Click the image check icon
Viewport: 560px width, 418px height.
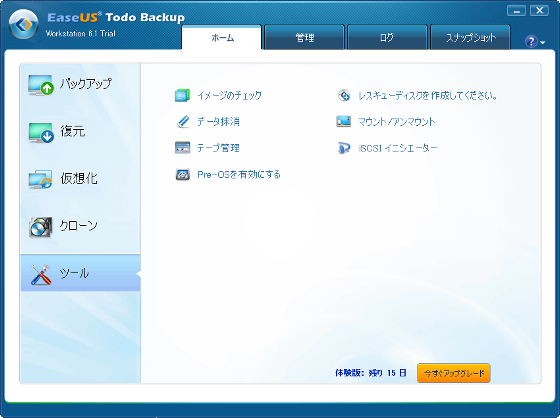pos(182,95)
